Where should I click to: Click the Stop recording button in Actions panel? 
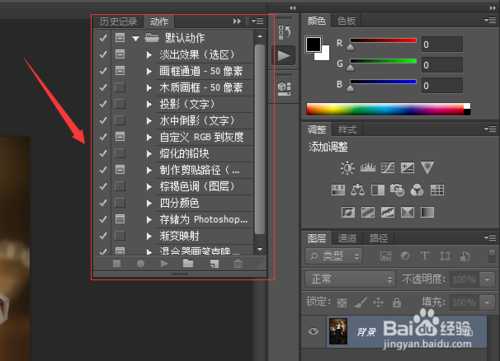(x=117, y=264)
